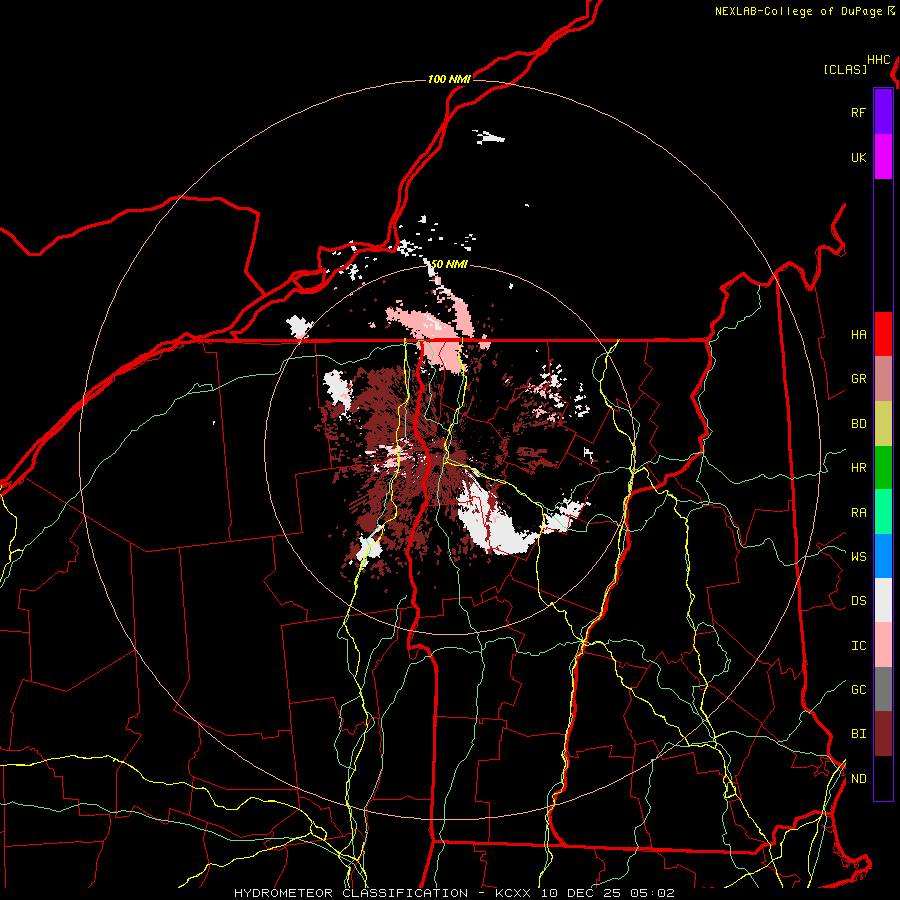Click the brown BI legend swatch

point(883,734)
